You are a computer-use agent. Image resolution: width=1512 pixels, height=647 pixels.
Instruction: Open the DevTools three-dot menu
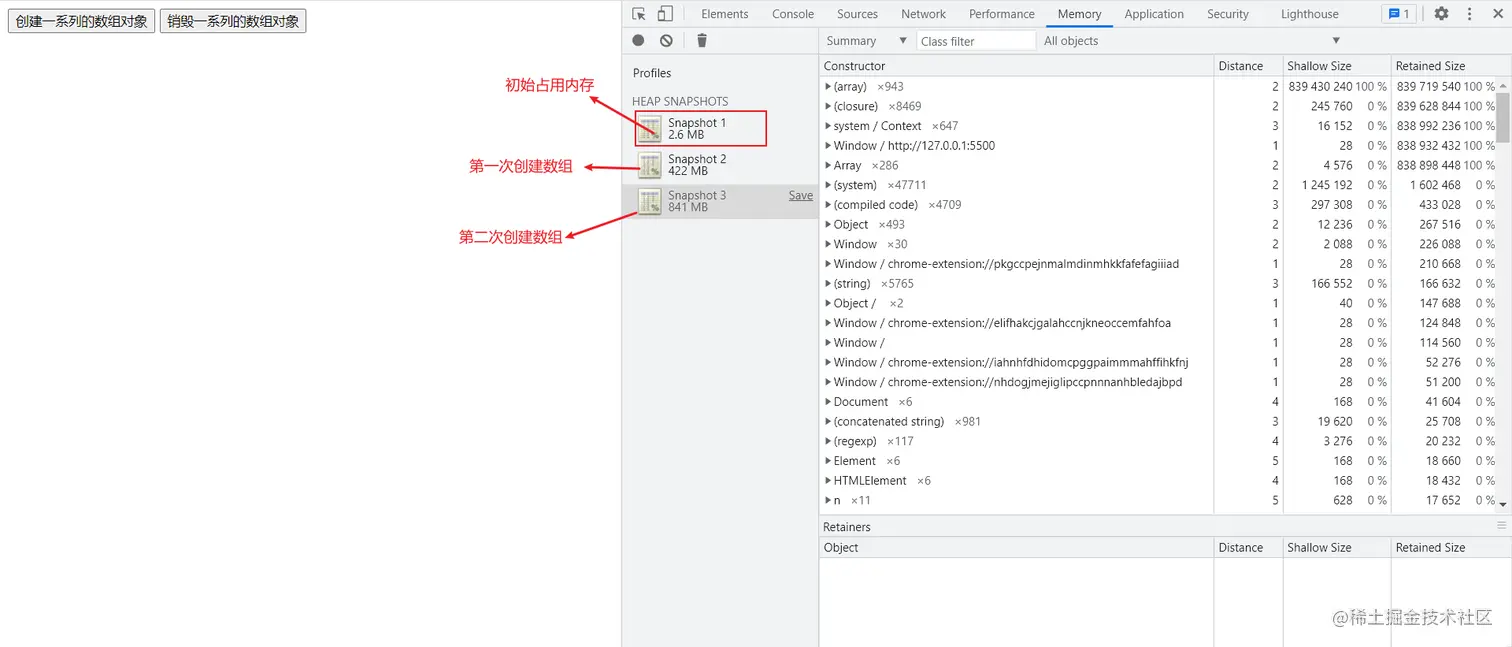point(1469,14)
